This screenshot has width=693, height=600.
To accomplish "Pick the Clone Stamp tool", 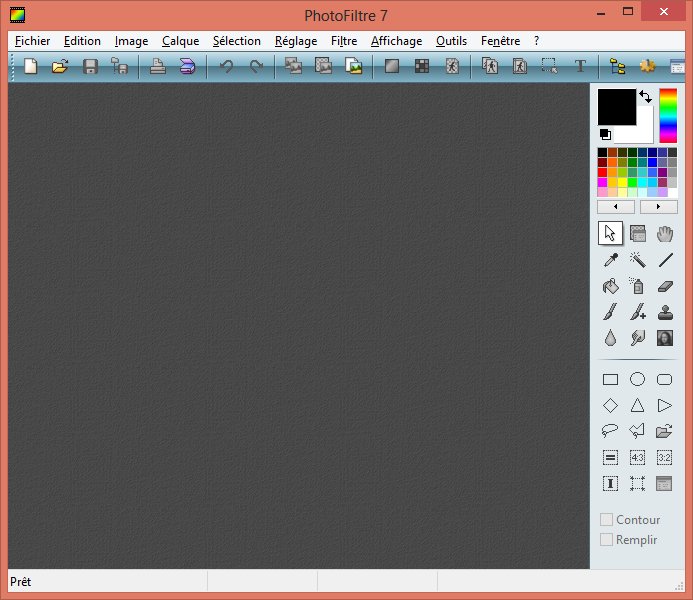I will 665,312.
